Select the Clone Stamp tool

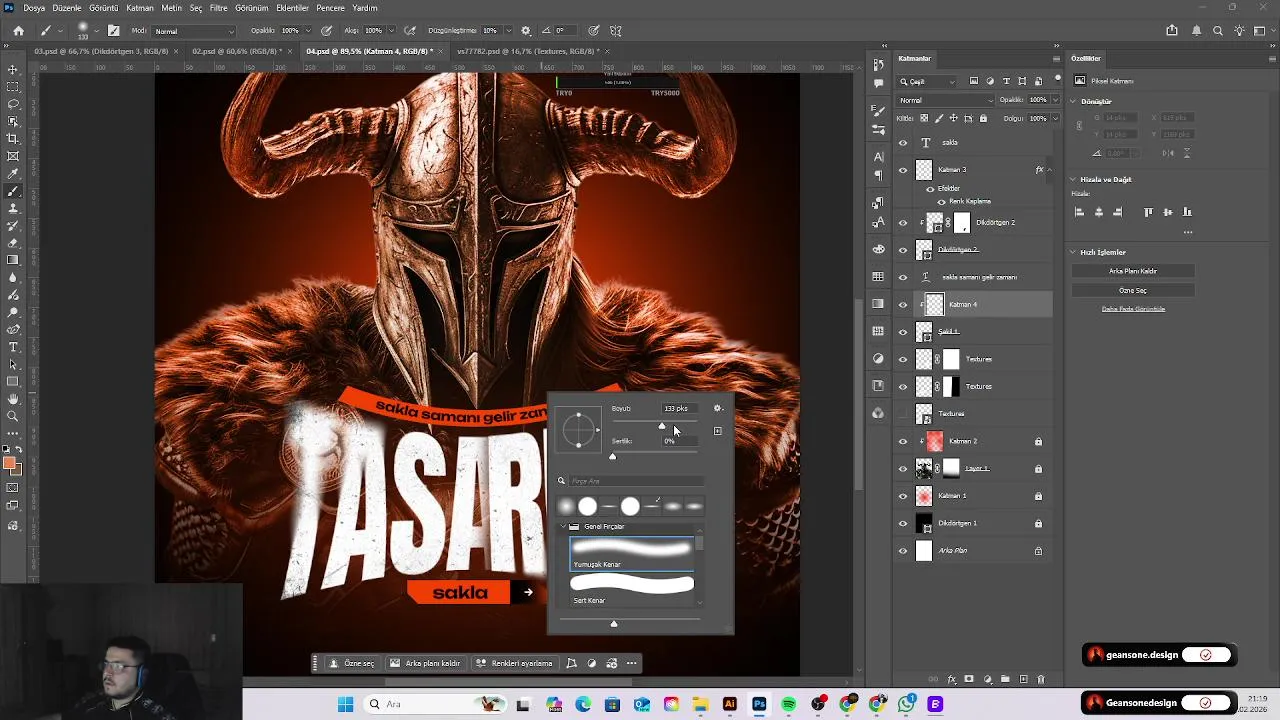pos(13,208)
